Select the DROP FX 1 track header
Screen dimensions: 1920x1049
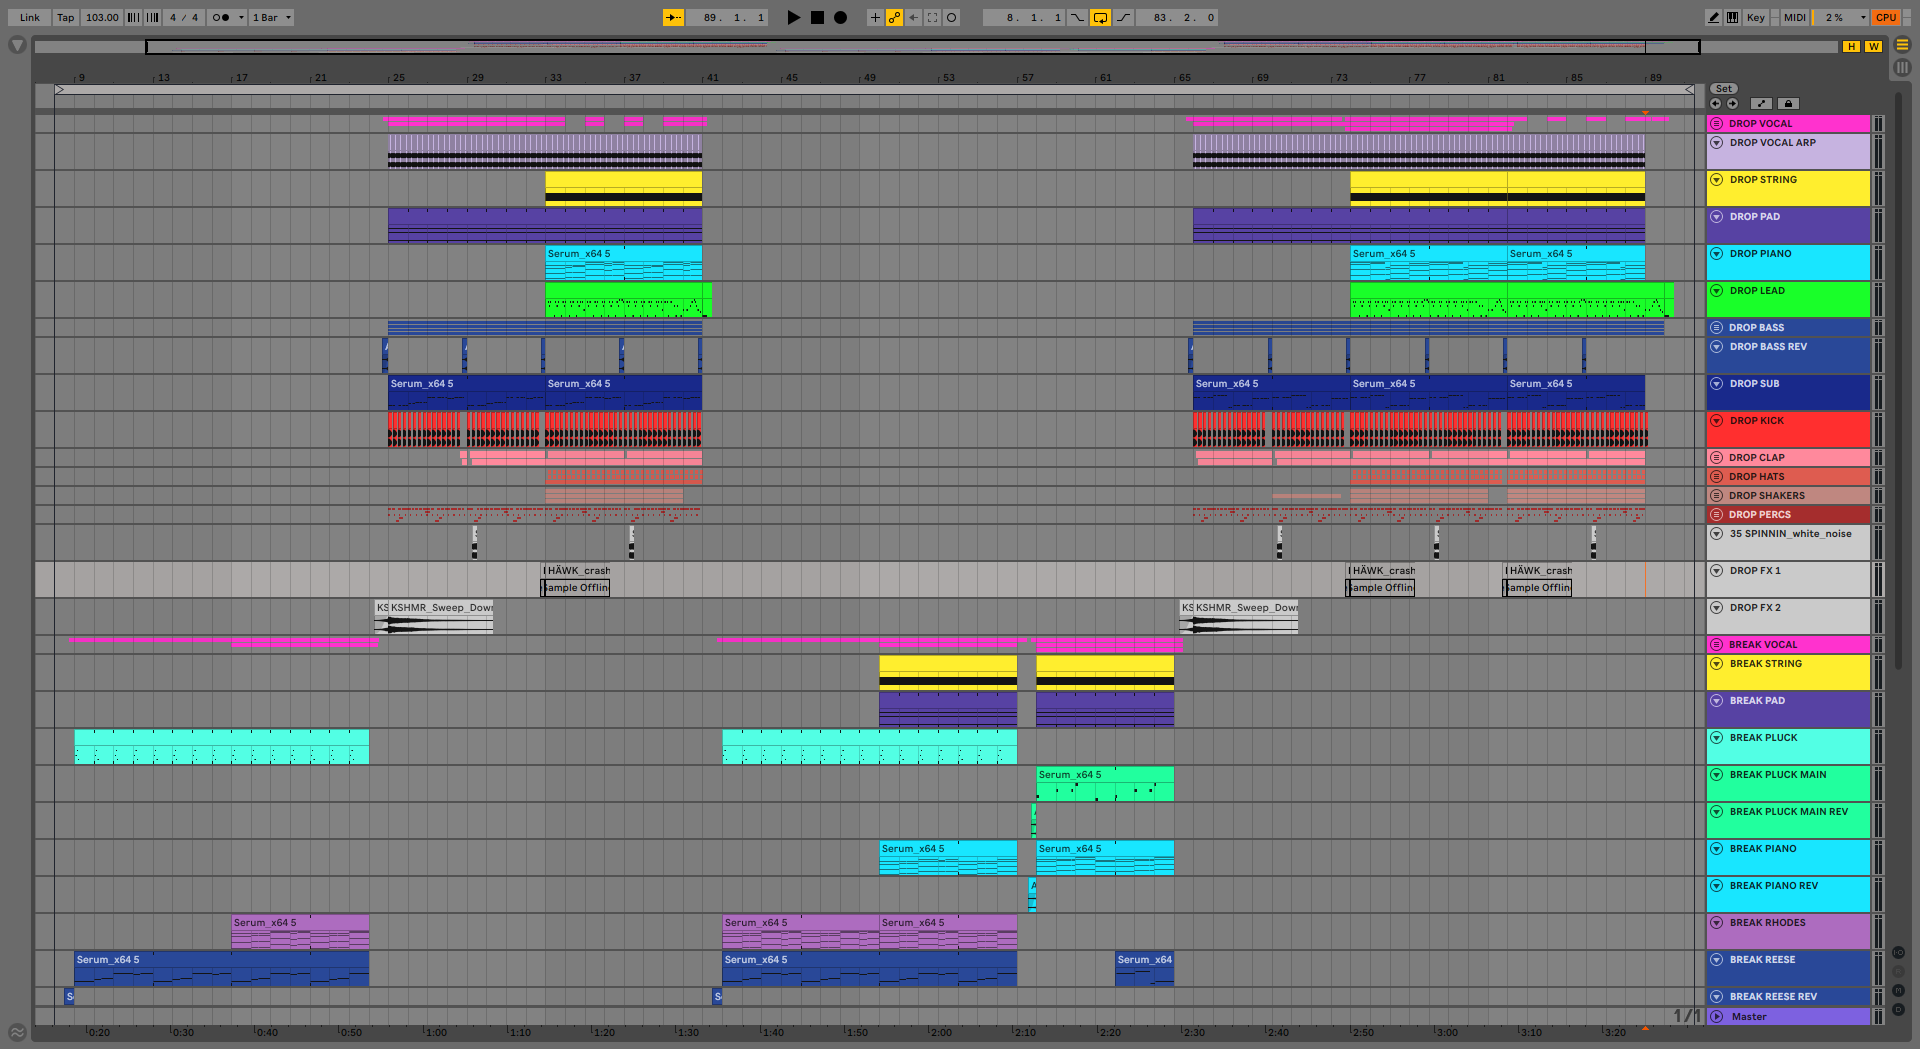point(1788,579)
